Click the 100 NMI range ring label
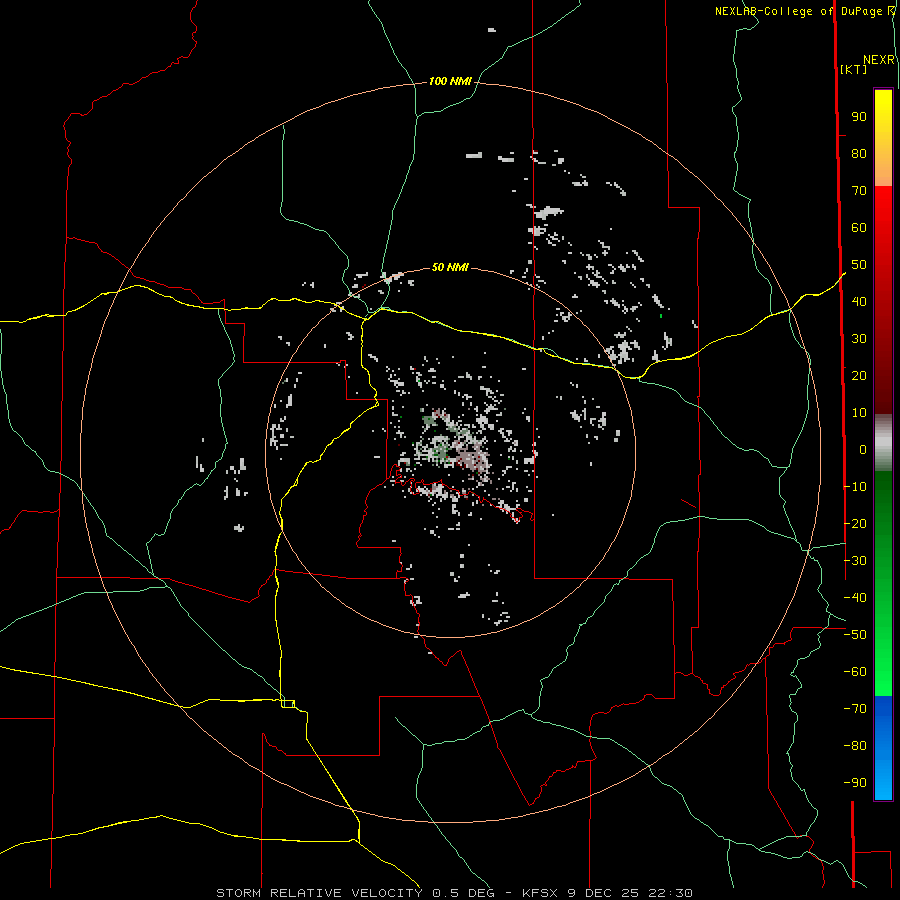Viewport: 900px width, 900px height. point(450,82)
